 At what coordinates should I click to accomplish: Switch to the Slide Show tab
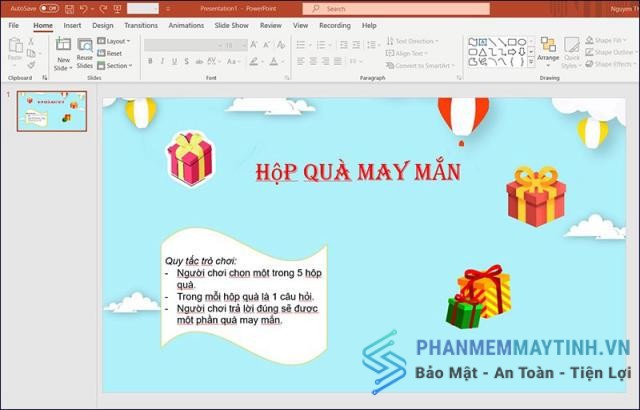tap(231, 25)
